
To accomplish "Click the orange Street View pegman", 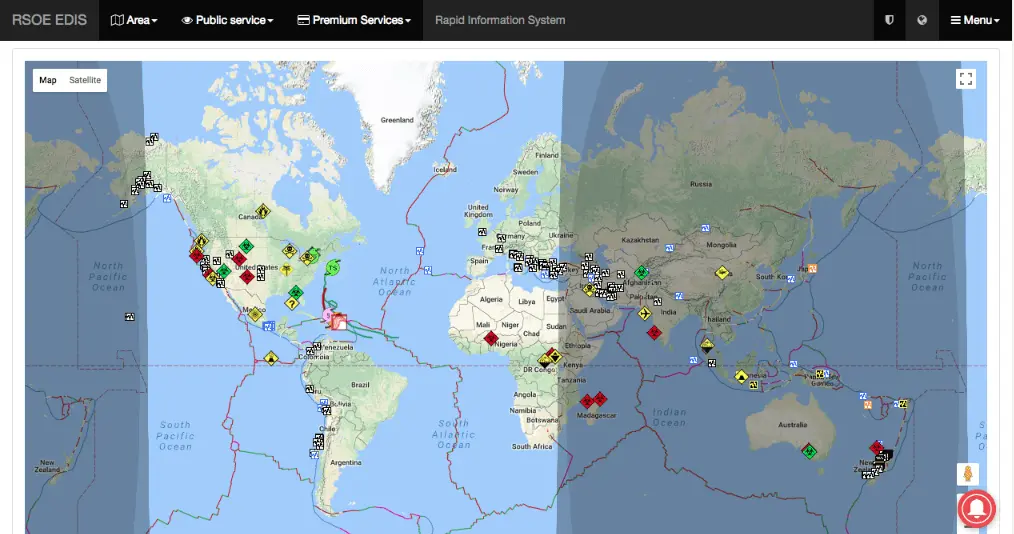I will tap(967, 474).
